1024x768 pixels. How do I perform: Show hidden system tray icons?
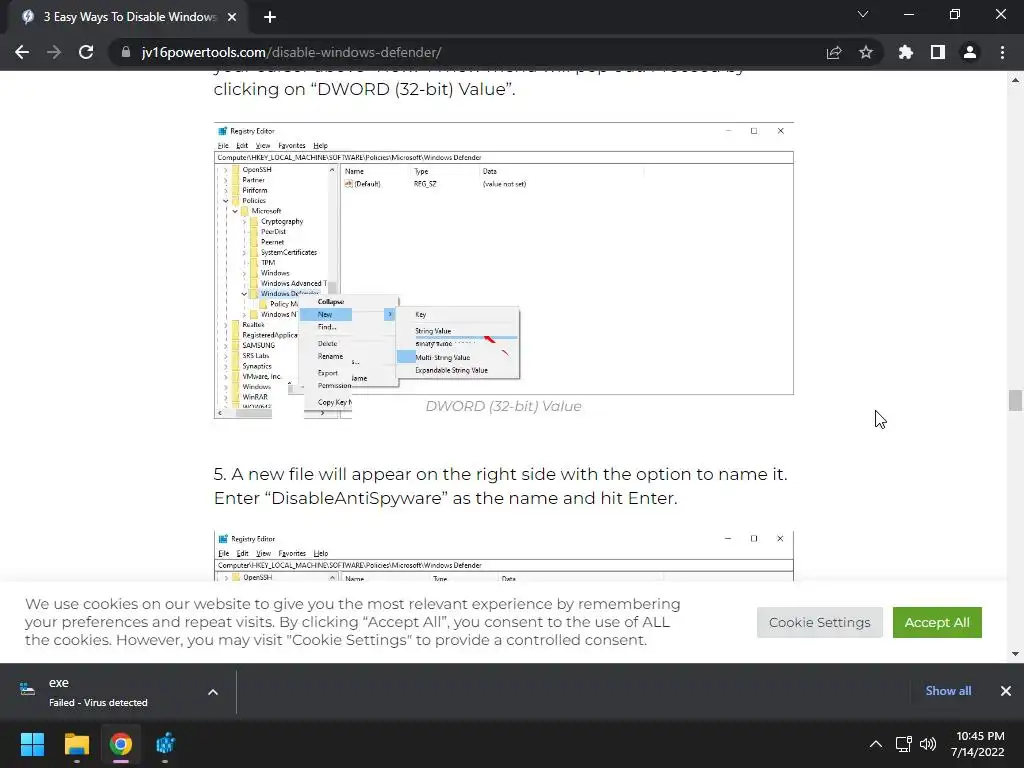tap(876, 744)
